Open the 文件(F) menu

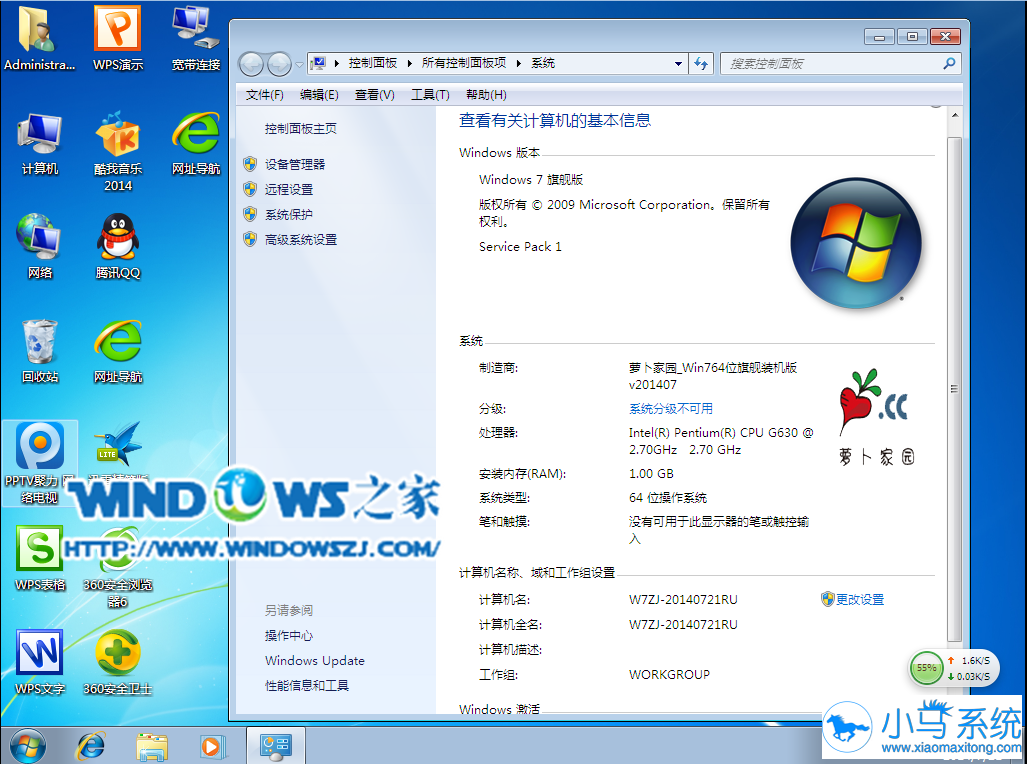tap(265, 95)
